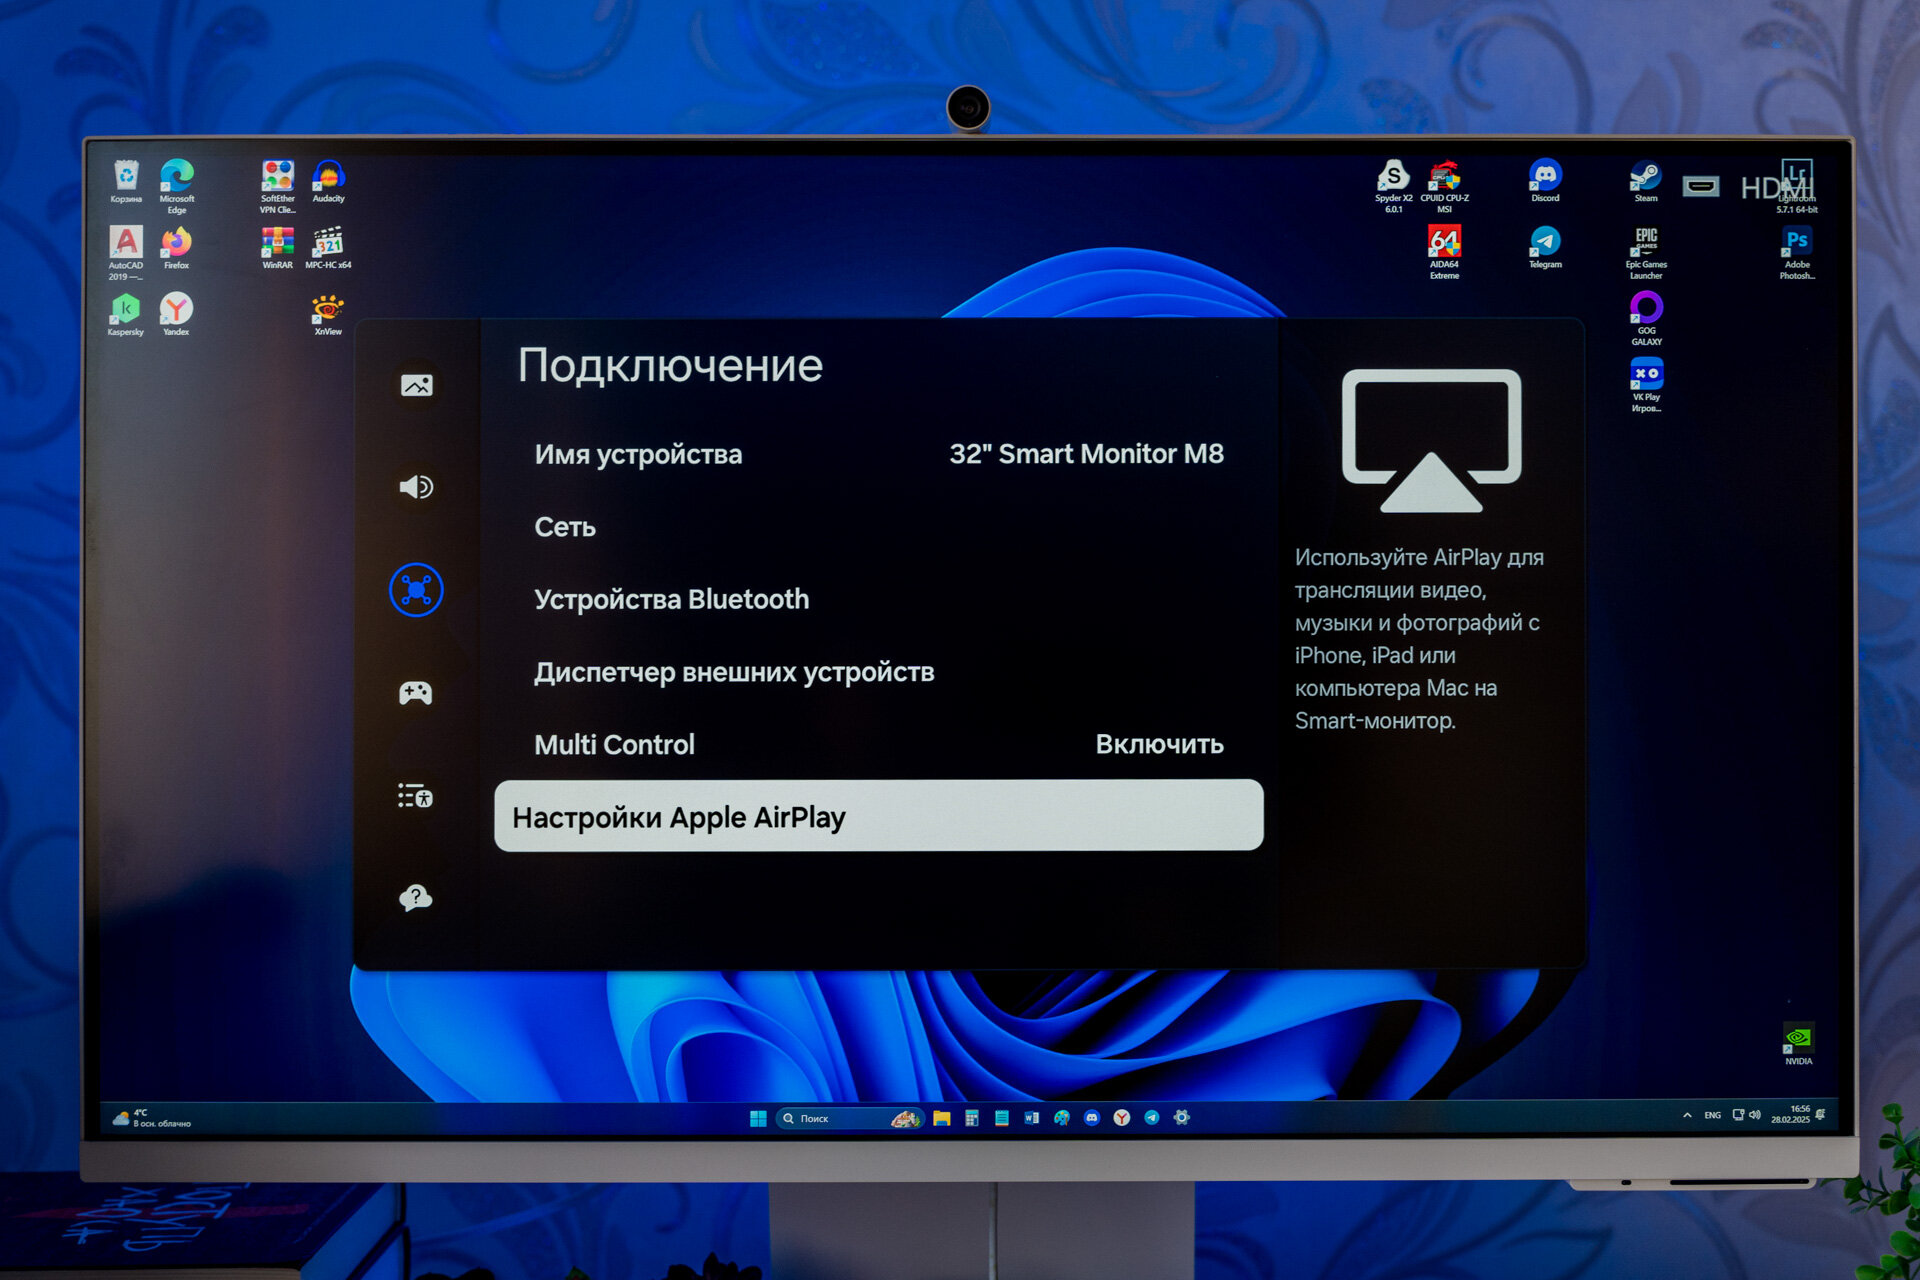Open volume speaker tray icon
Viewport: 1920px width, 1280px height.
pyautogui.click(x=1755, y=1115)
